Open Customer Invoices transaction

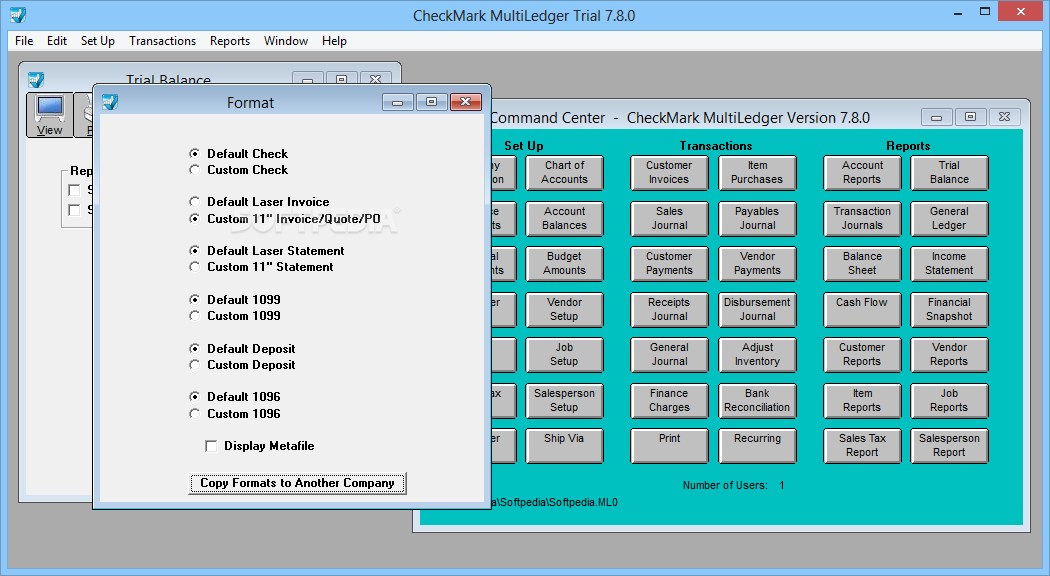(669, 173)
